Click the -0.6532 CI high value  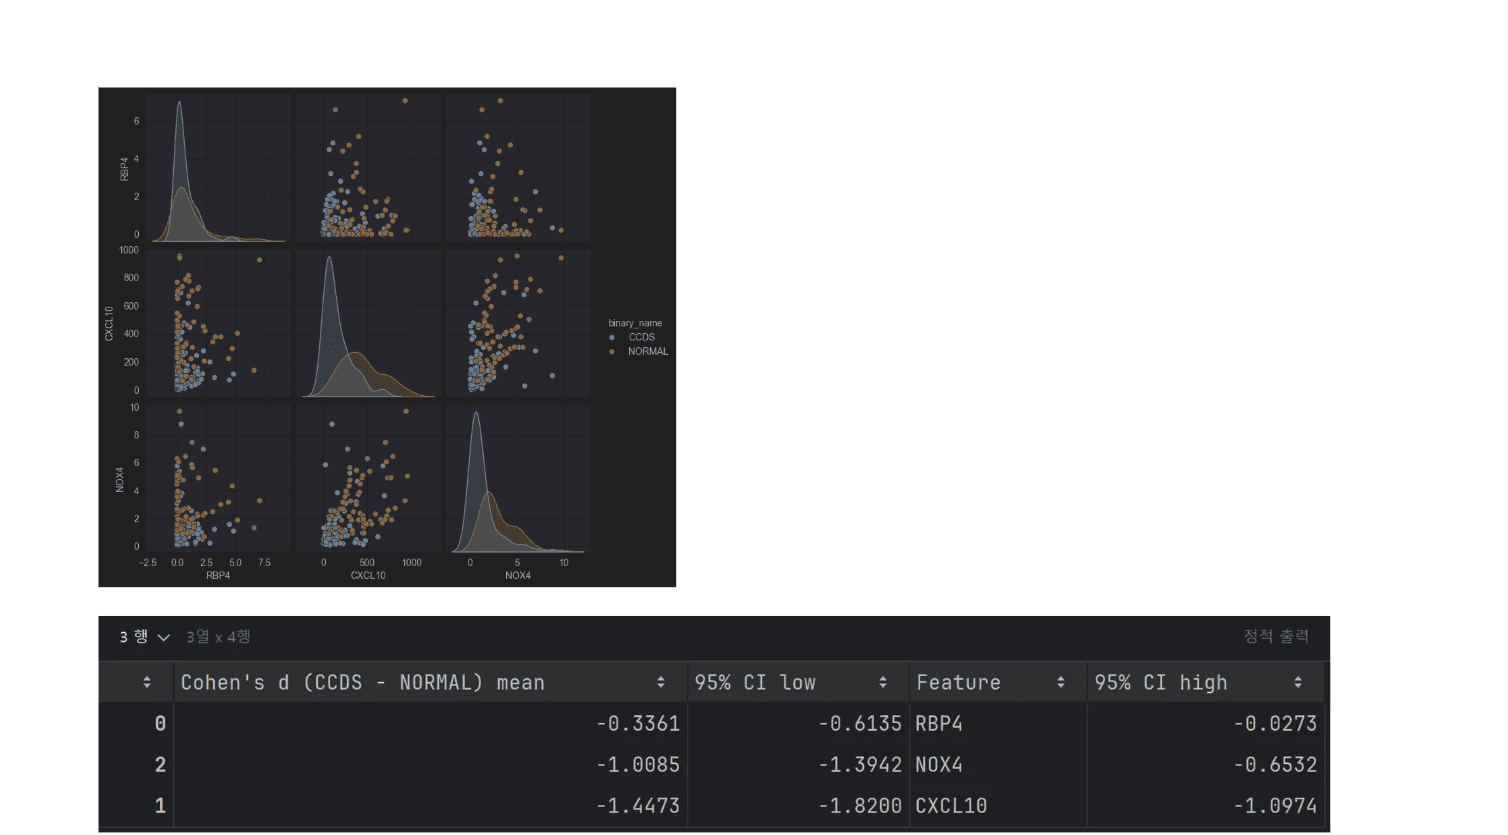point(1275,764)
